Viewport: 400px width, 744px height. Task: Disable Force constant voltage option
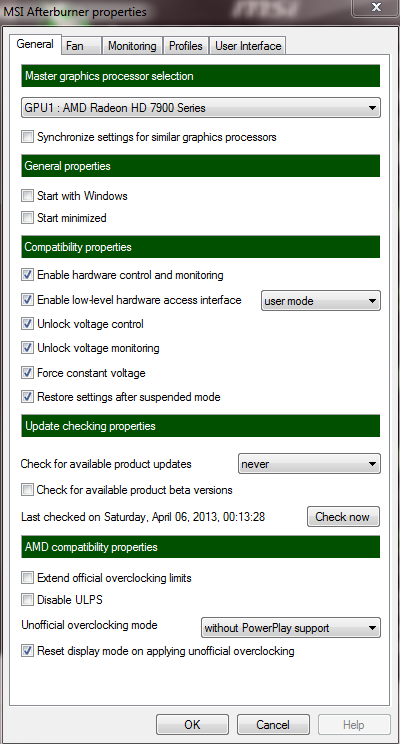click(x=28, y=373)
